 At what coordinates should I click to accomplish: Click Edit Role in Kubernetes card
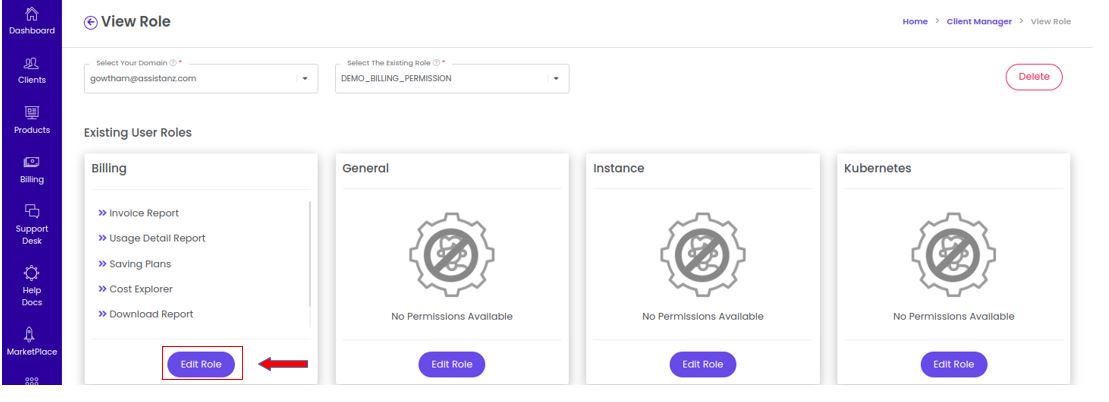tap(953, 364)
